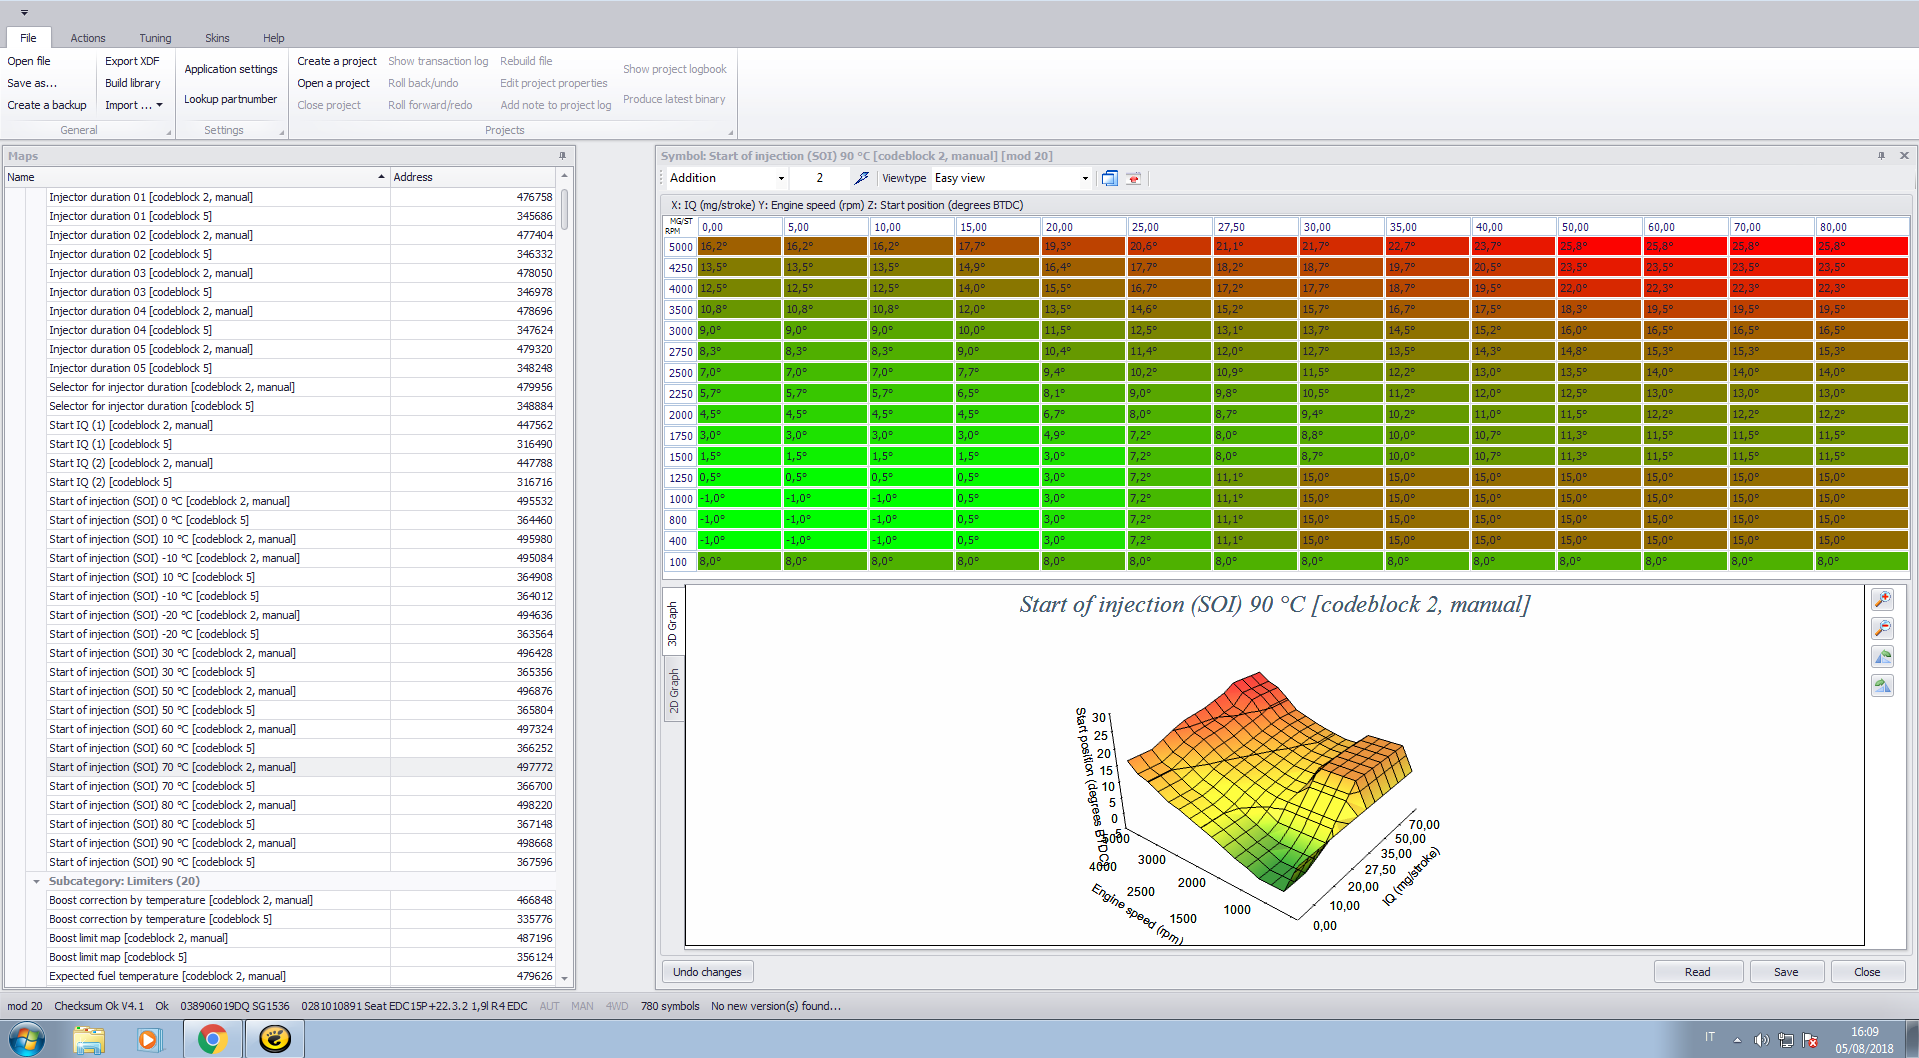1919x1058 pixels.
Task: Pin the Maps panel
Action: 562,156
